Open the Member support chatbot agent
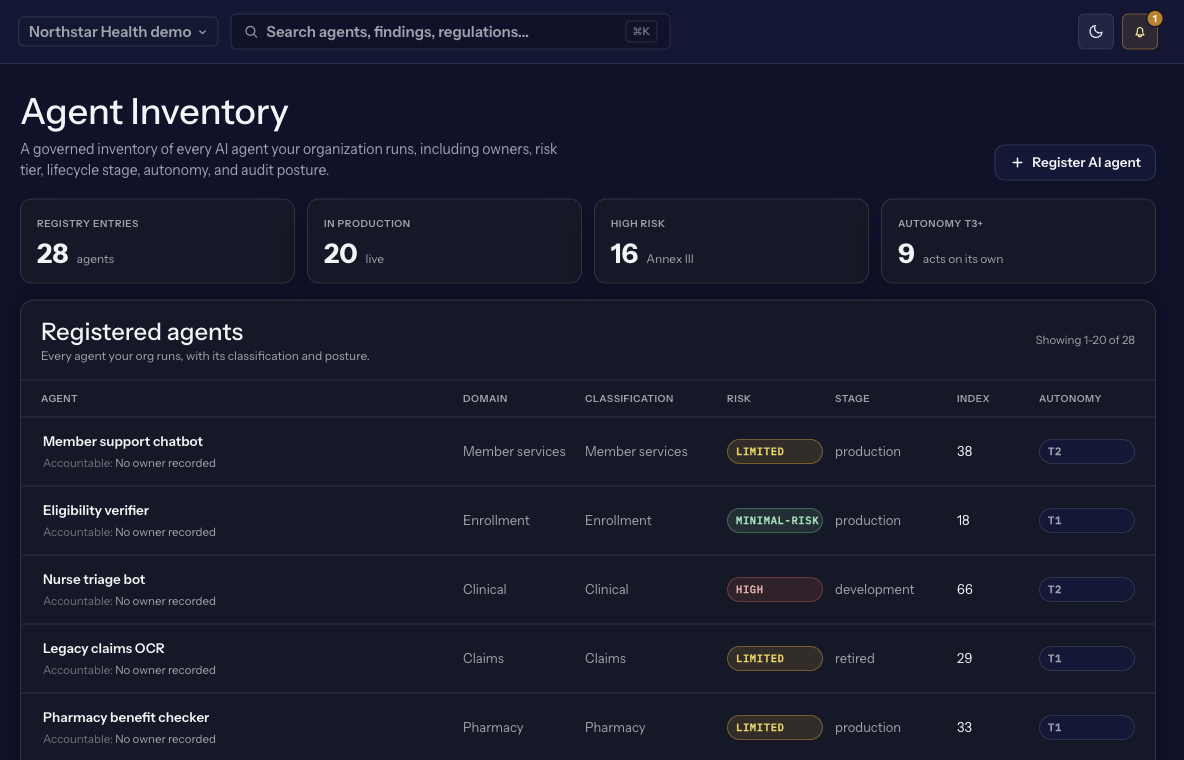 [x=122, y=441]
